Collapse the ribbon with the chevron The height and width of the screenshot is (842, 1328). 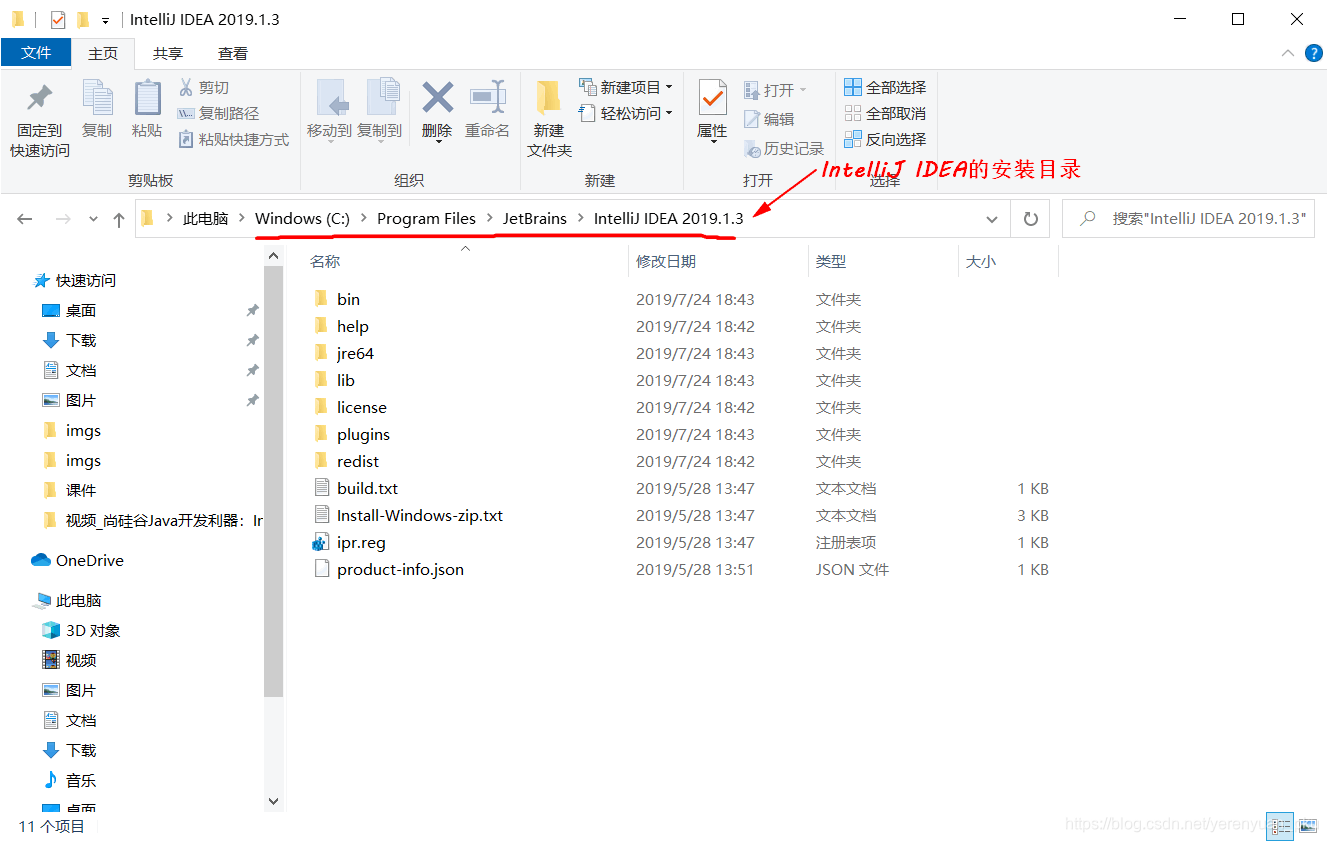pyautogui.click(x=1288, y=53)
